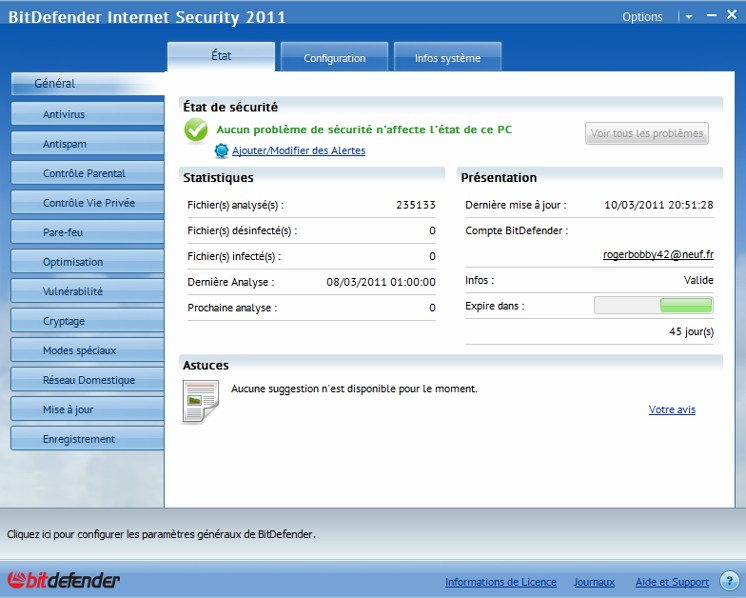Open the Infos système tab
This screenshot has width=746, height=598.
coord(447,57)
